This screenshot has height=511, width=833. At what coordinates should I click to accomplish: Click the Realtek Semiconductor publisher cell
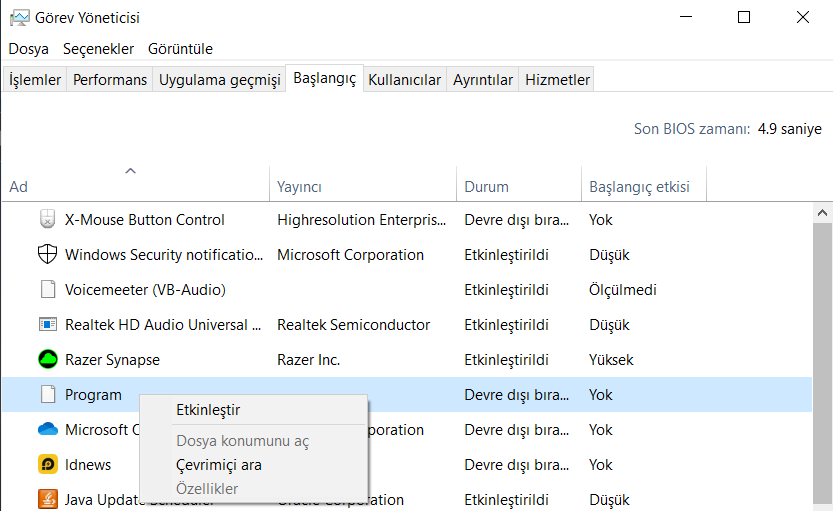click(353, 325)
